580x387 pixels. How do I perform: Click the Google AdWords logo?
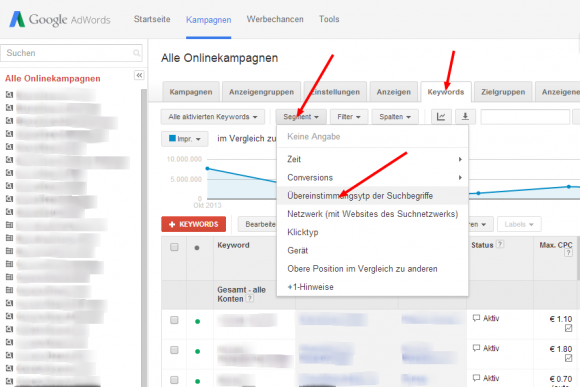tap(60, 19)
